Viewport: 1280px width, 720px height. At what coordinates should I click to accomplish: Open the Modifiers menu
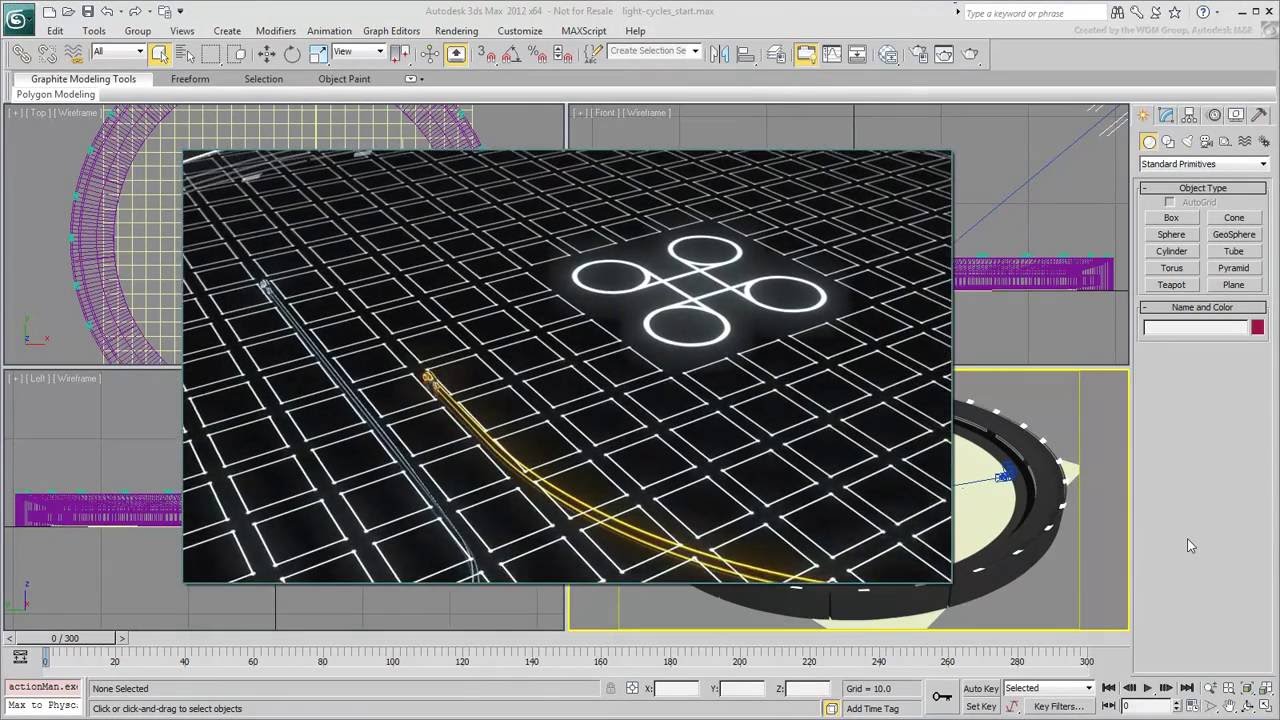pos(275,31)
